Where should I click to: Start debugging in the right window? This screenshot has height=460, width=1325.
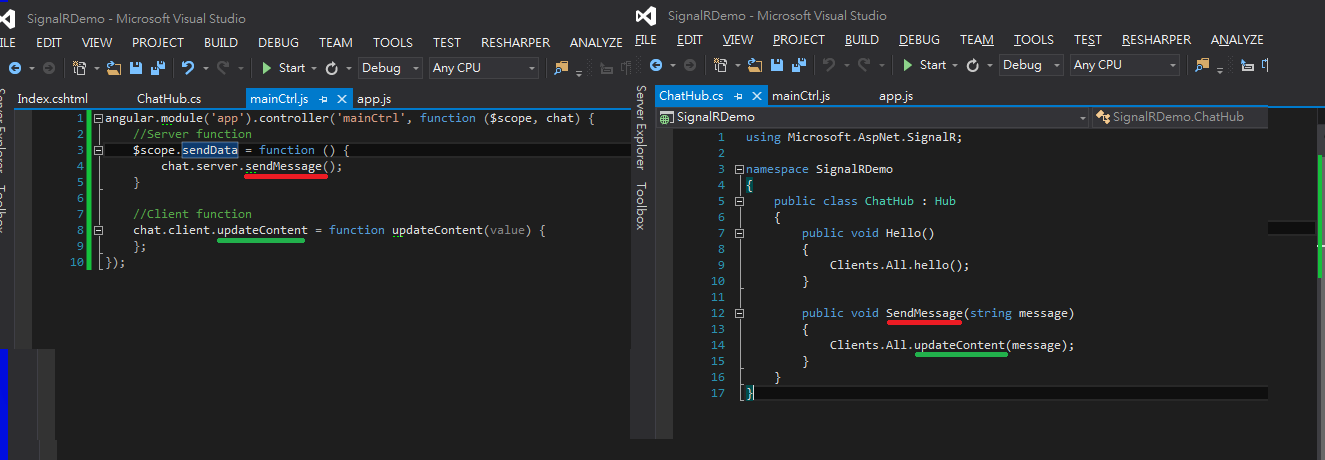pos(924,65)
